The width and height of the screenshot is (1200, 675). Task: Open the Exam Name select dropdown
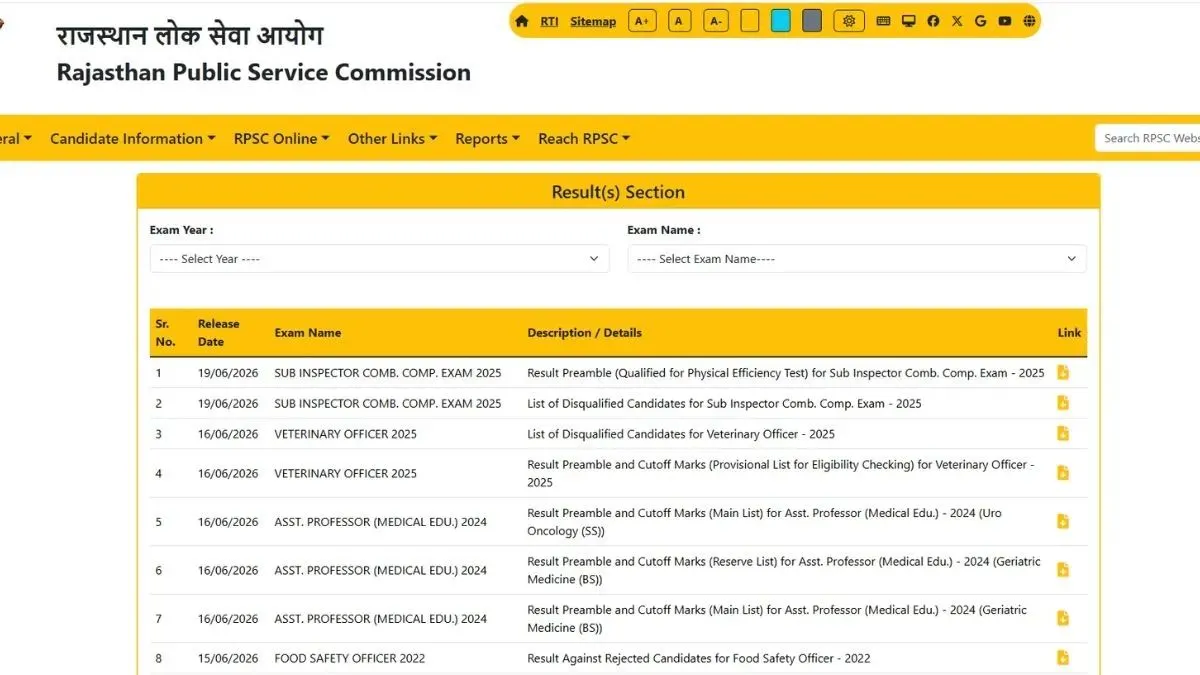(x=857, y=259)
